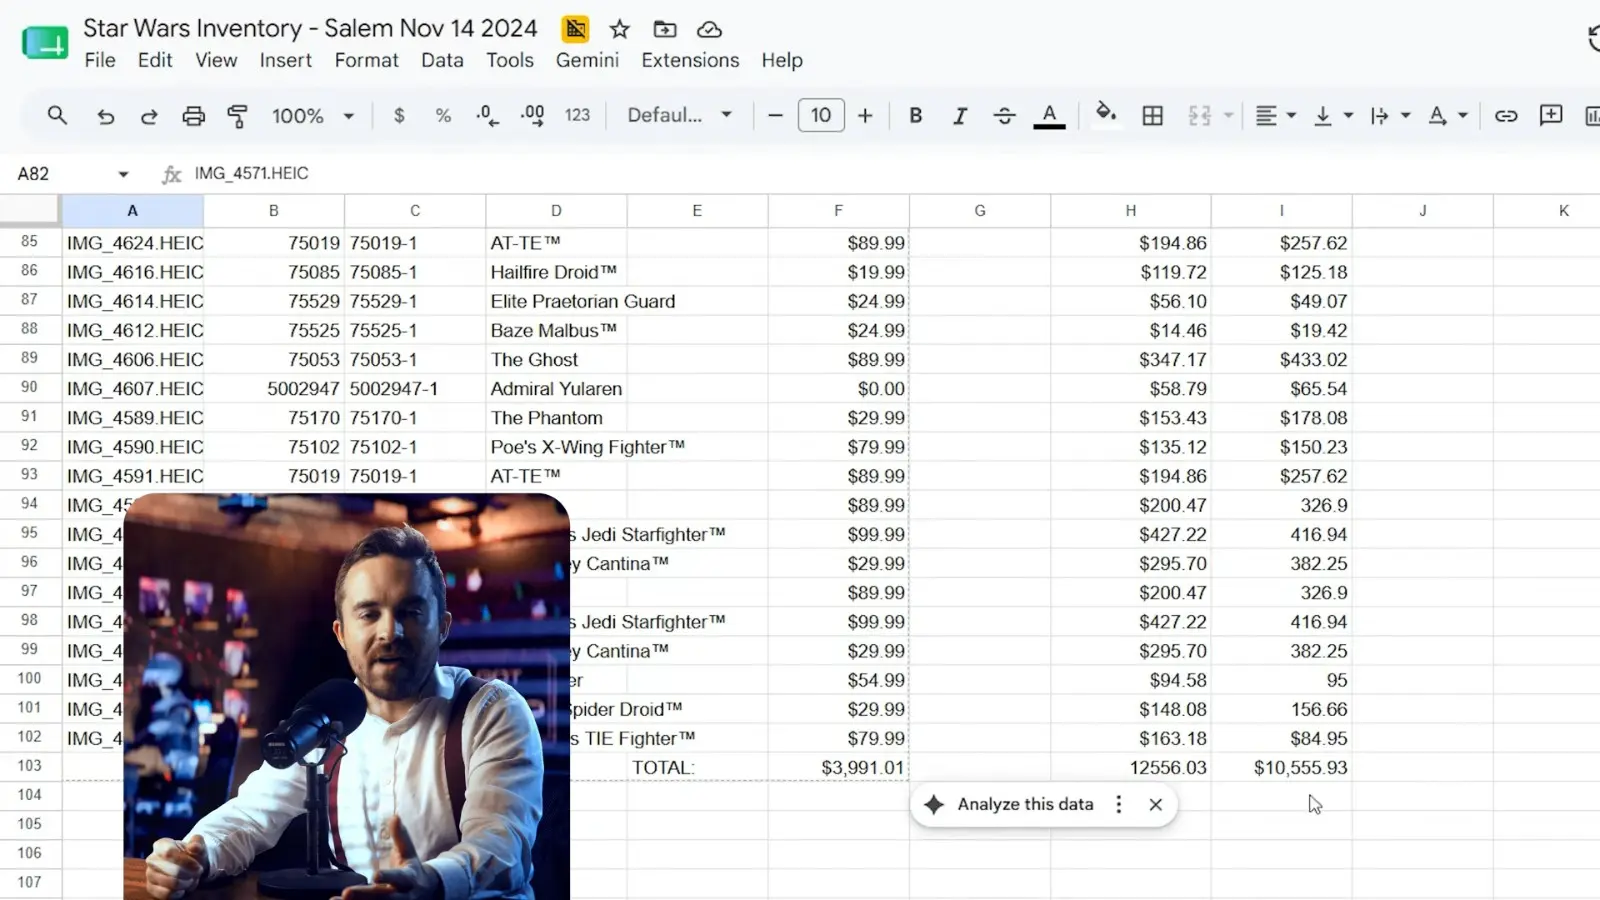The image size is (1600, 900).
Task: Open the Format menu
Action: click(366, 60)
